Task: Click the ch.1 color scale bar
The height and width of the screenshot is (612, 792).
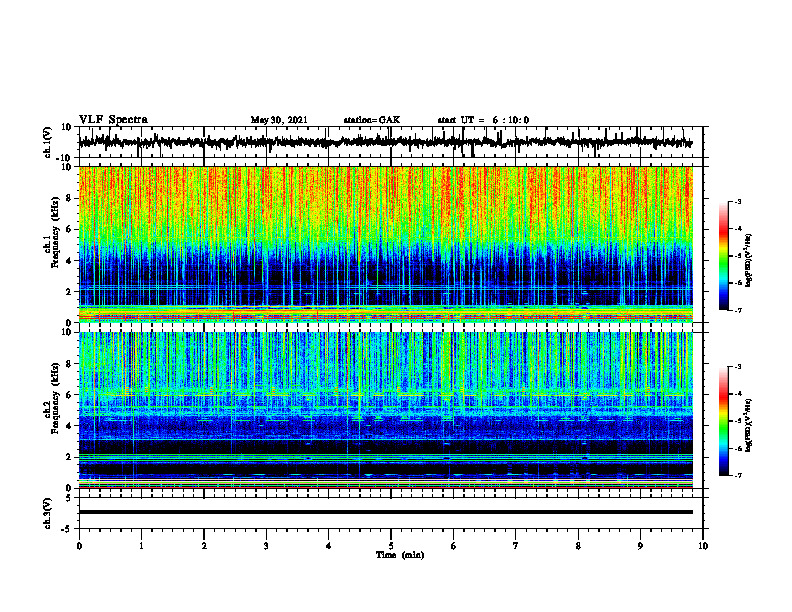Action: (723, 256)
